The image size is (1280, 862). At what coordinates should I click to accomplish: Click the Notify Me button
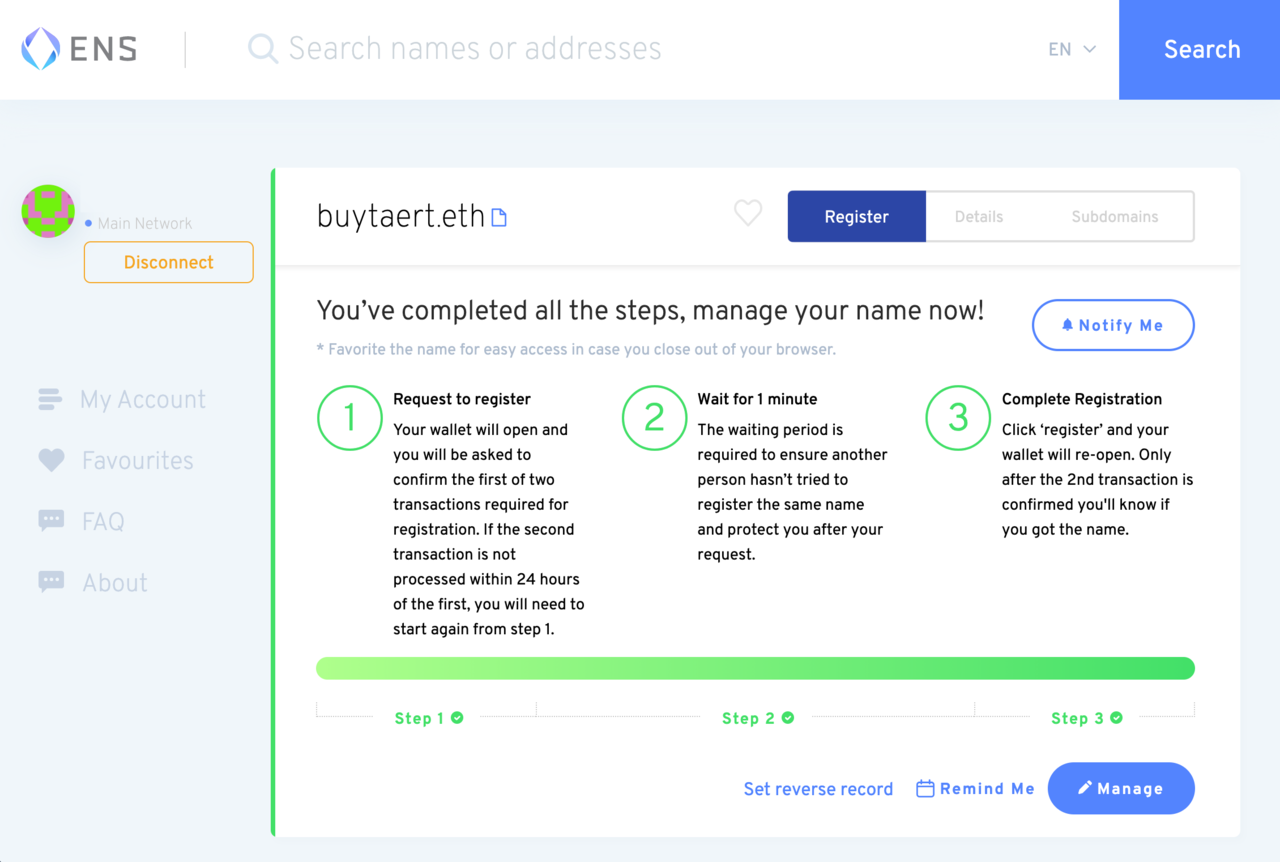click(1113, 325)
